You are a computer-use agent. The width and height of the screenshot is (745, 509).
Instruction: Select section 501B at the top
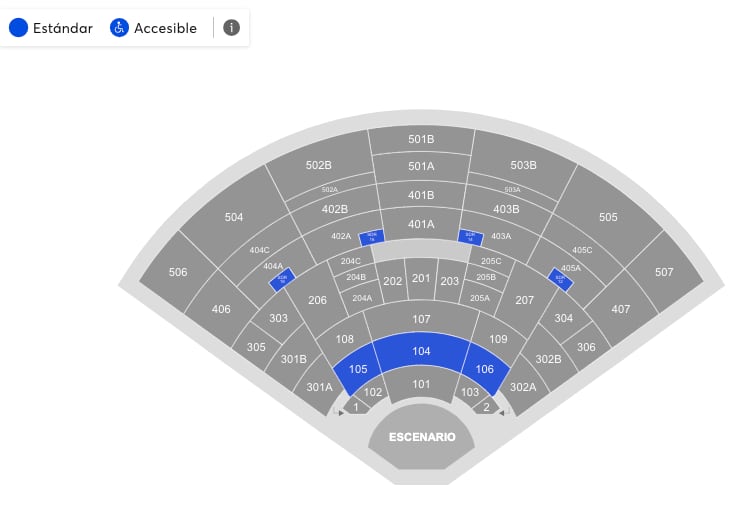coord(421,139)
